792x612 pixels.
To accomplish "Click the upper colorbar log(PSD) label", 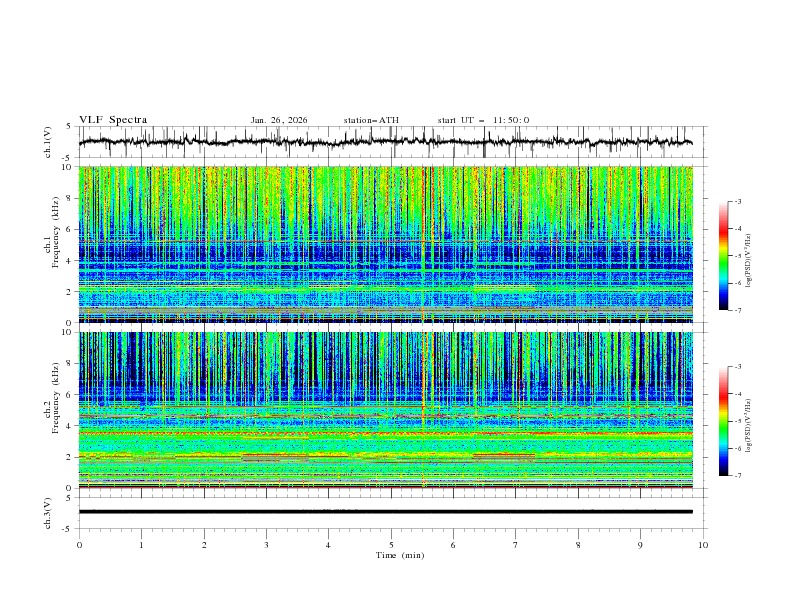I will 748,261.
